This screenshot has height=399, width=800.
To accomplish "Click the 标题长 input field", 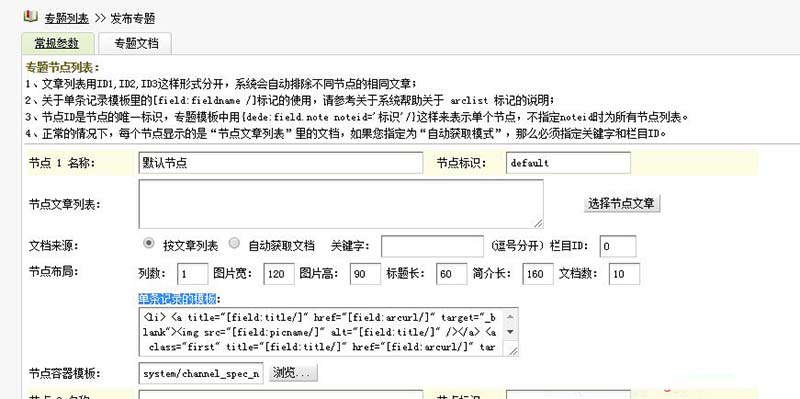I will tap(452, 274).
